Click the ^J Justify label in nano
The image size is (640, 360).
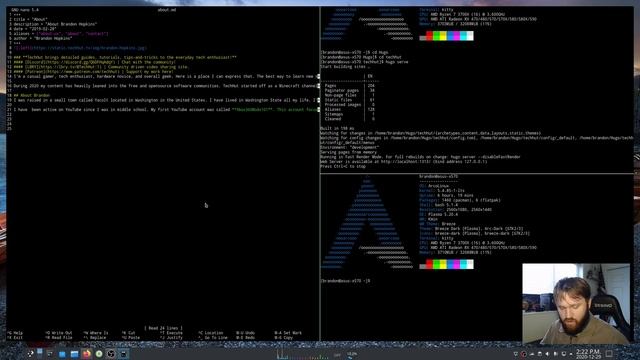pos(171,338)
